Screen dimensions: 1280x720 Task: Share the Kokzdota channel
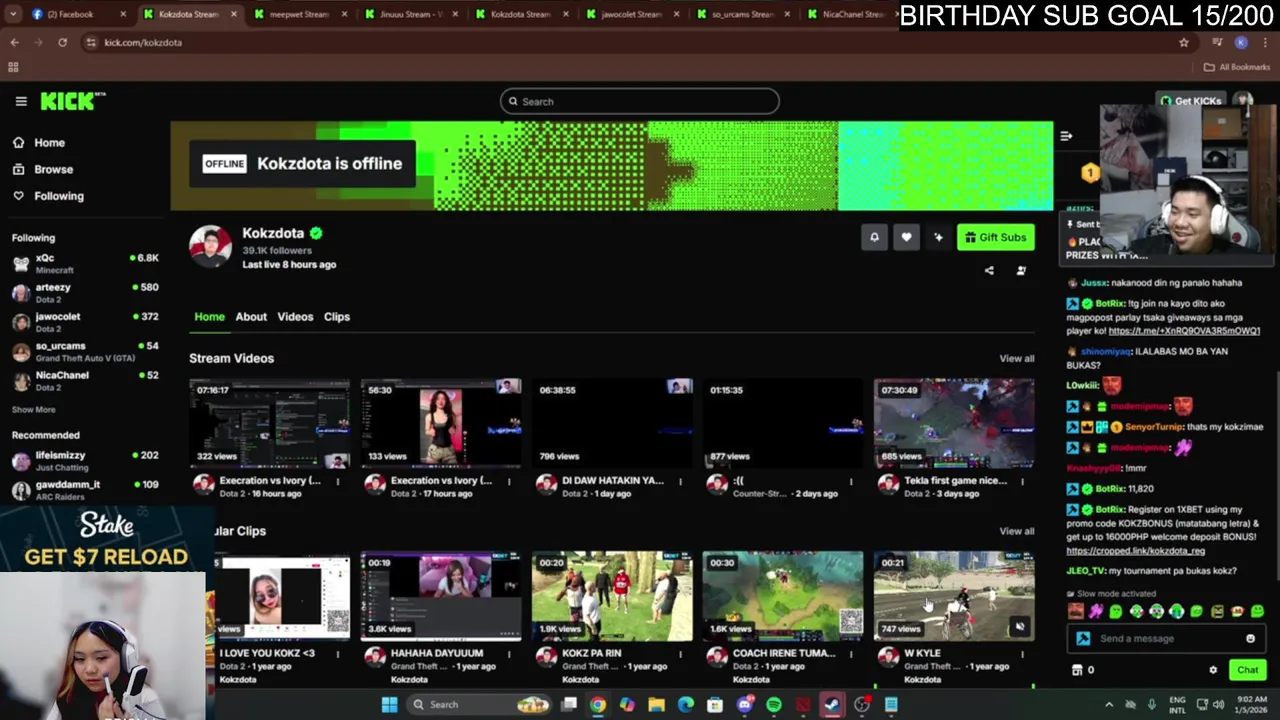(x=989, y=271)
